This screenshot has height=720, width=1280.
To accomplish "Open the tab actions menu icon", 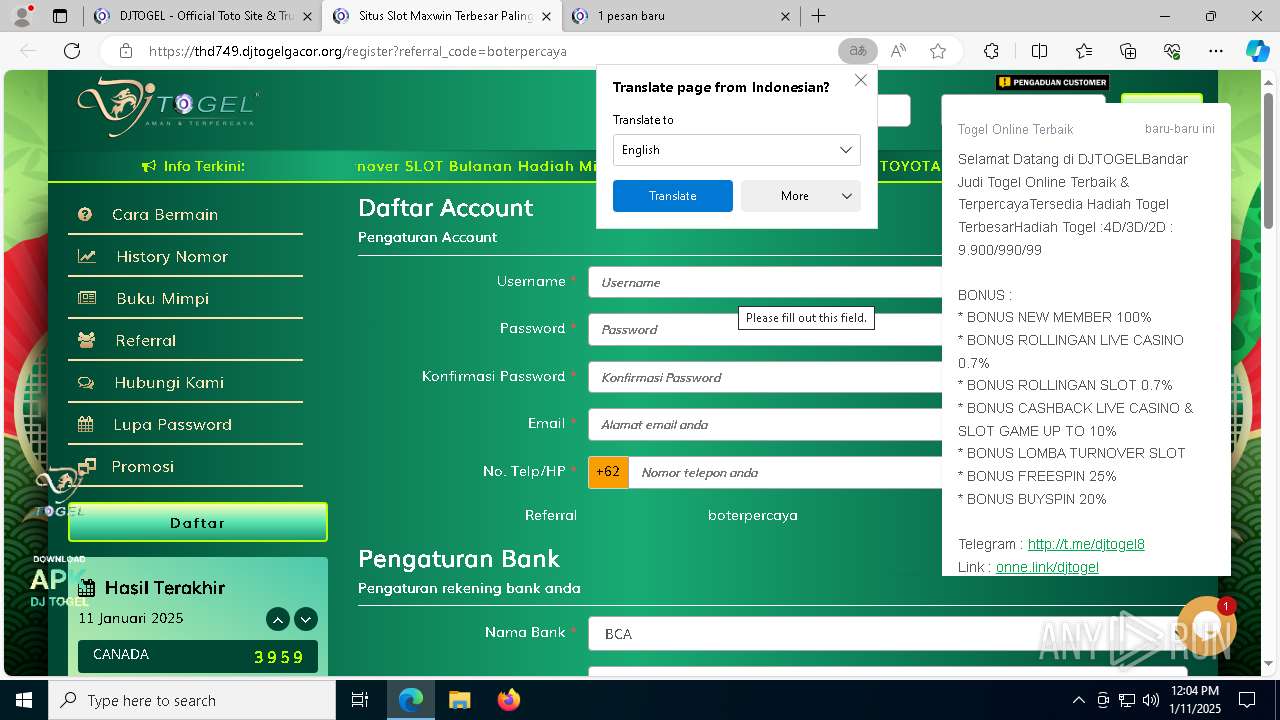I will (x=60, y=16).
